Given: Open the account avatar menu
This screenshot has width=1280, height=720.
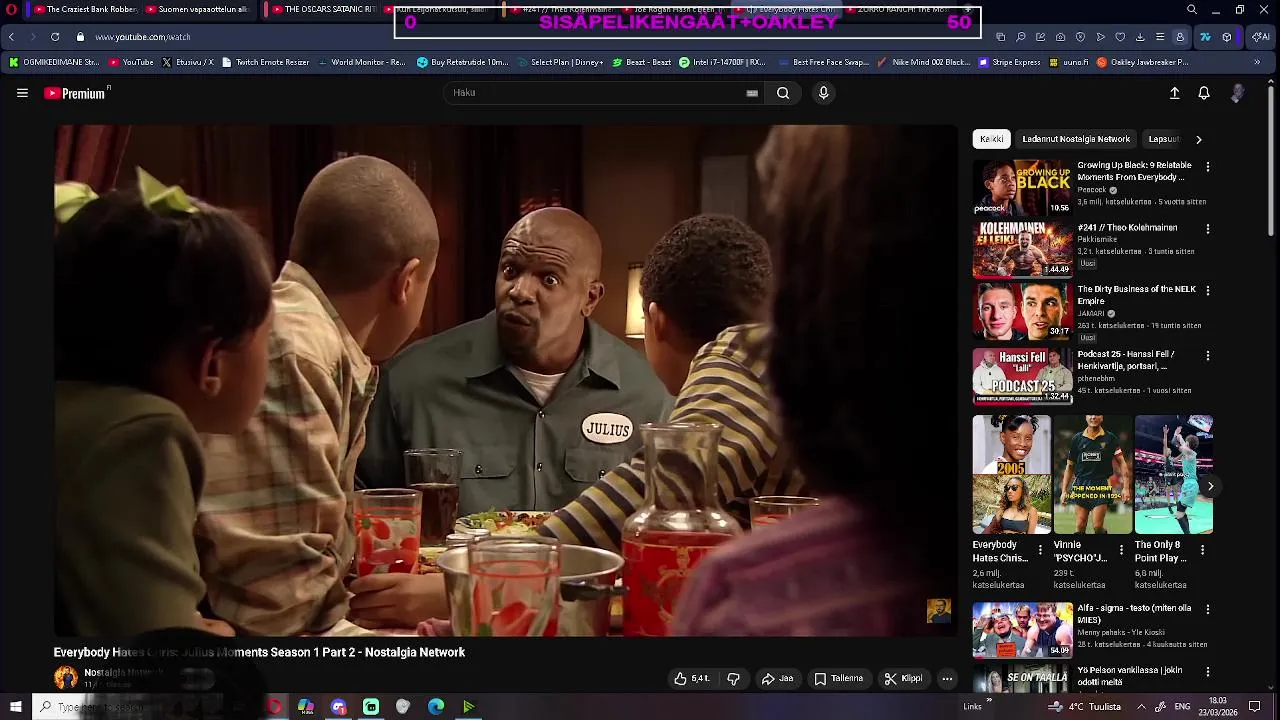Looking at the screenshot, I should 1237,93.
